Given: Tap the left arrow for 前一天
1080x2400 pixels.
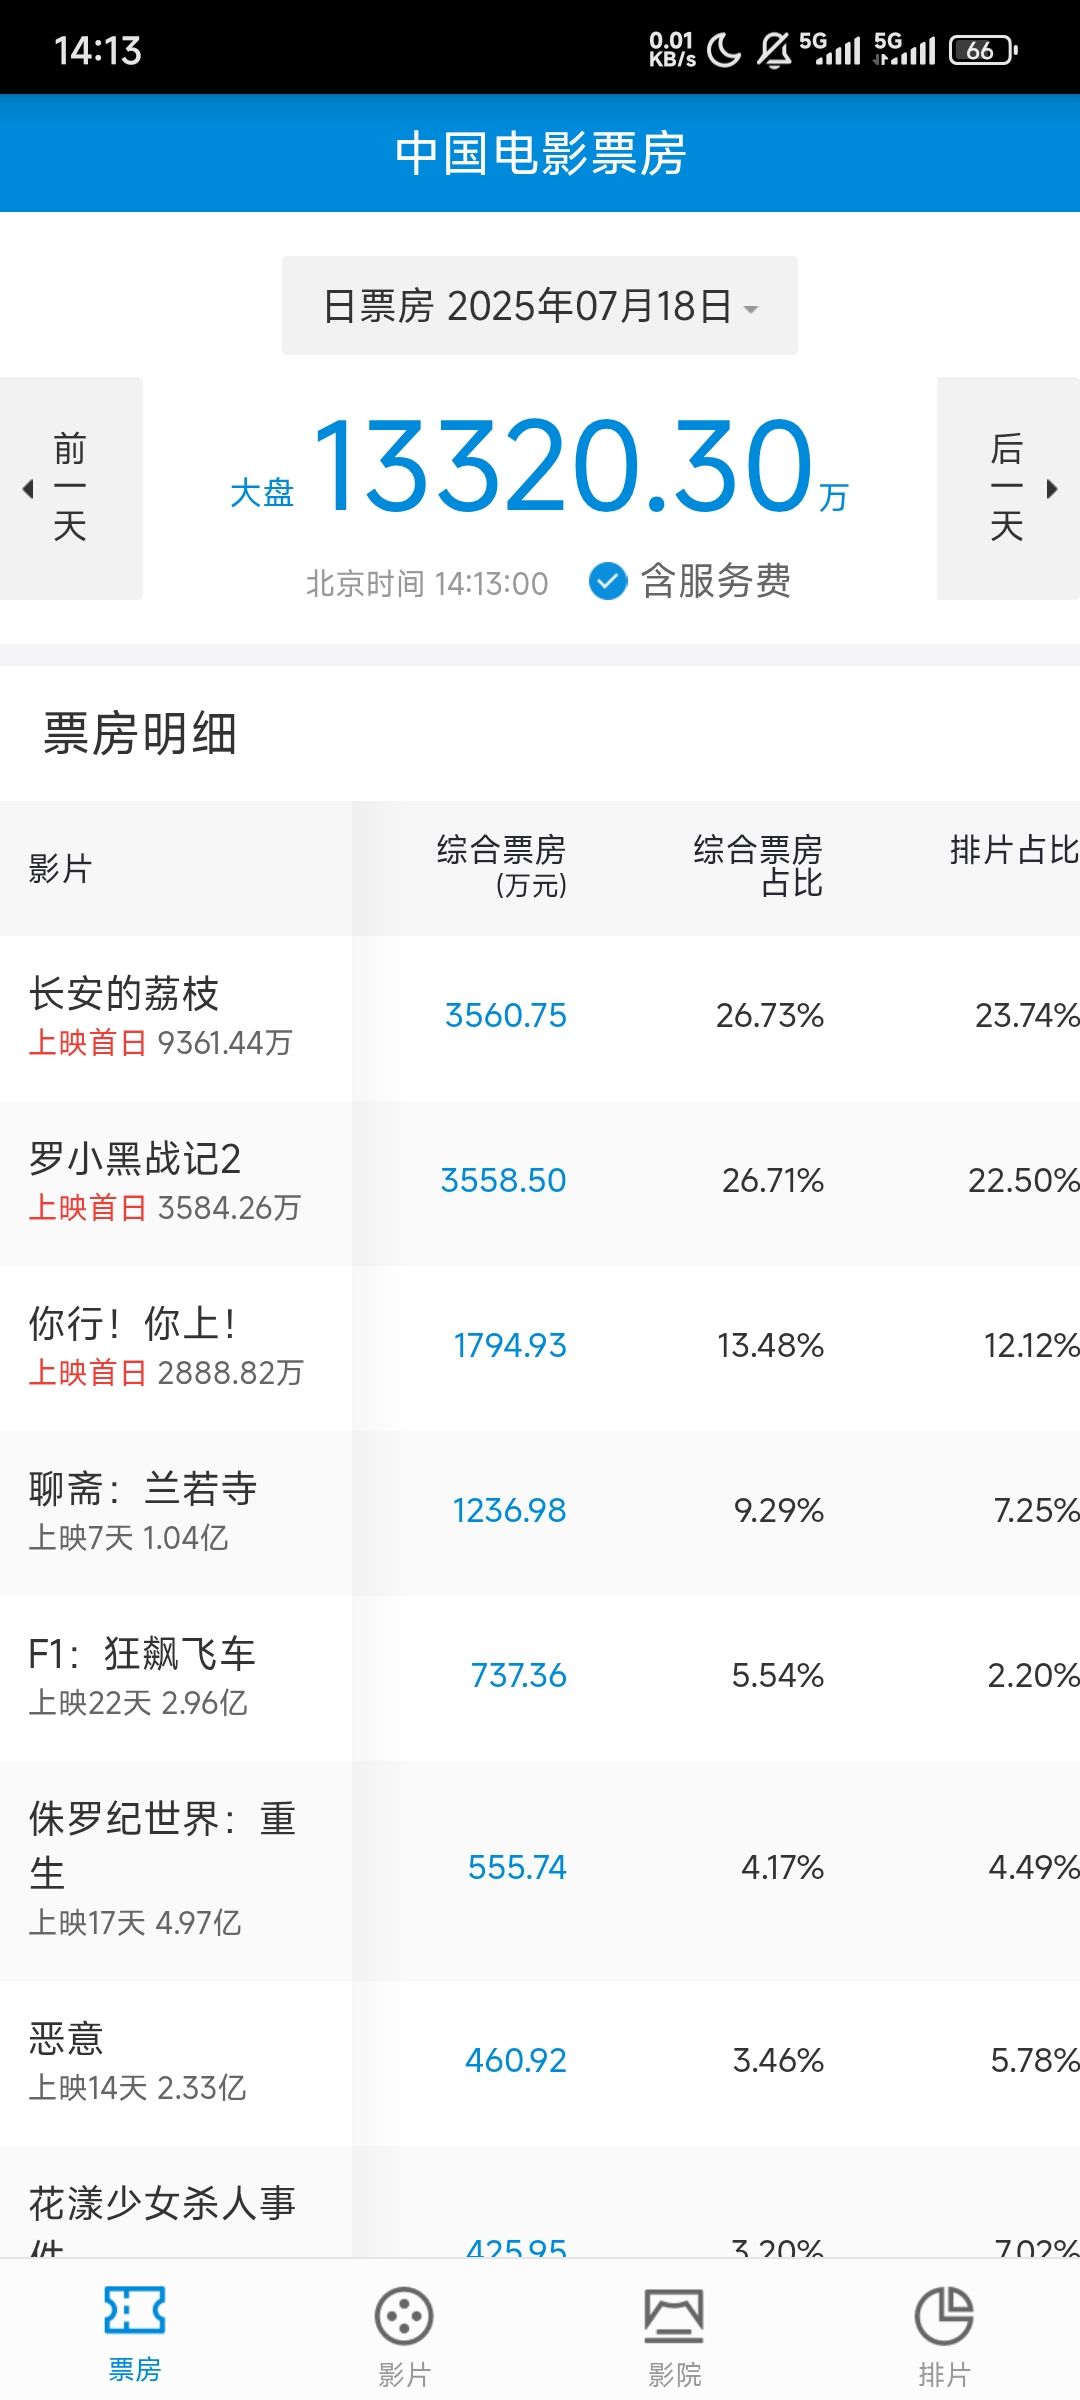Looking at the screenshot, I should [x=28, y=489].
